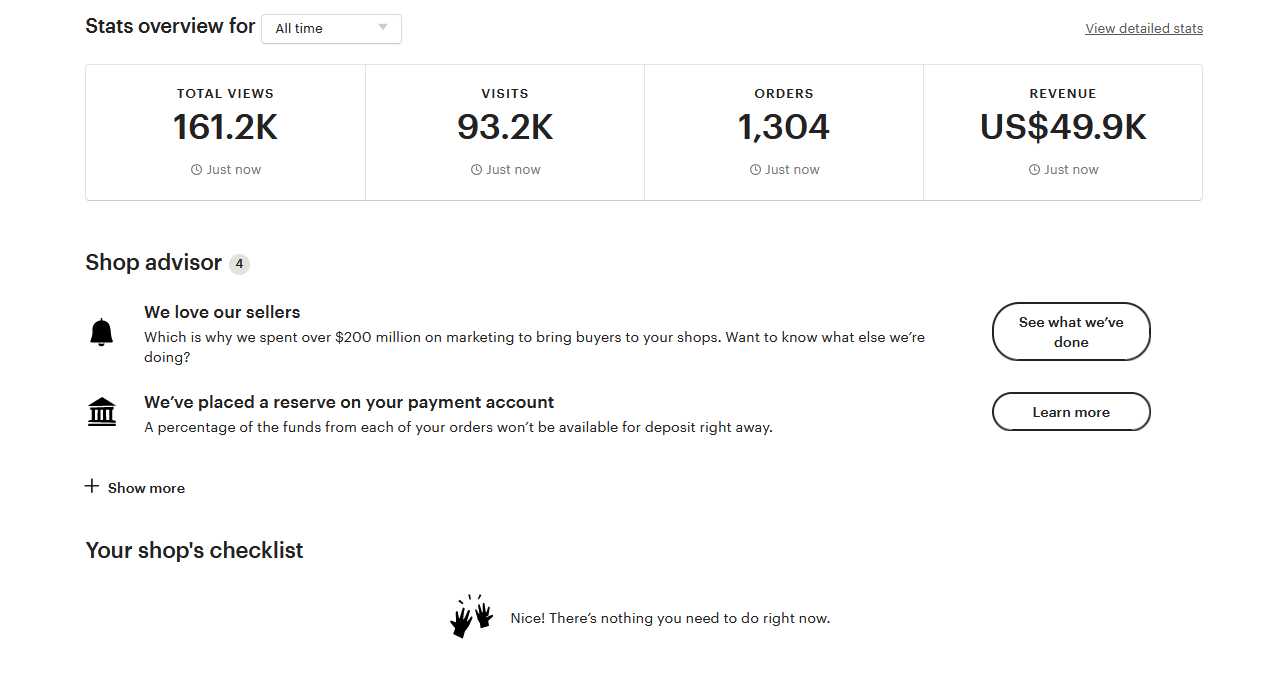1272x683 pixels.
Task: Open the All time period dropdown
Action: [x=330, y=29]
